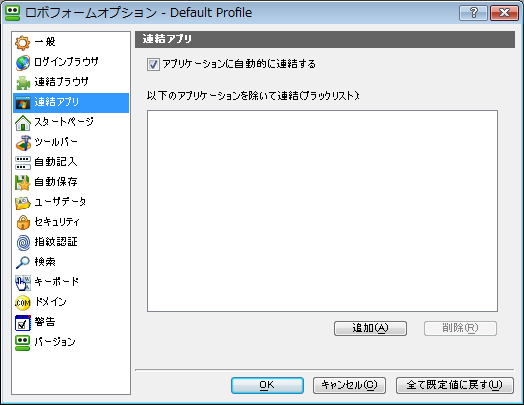Confirm with the OK button
The height and width of the screenshot is (405, 524).
click(x=267, y=386)
